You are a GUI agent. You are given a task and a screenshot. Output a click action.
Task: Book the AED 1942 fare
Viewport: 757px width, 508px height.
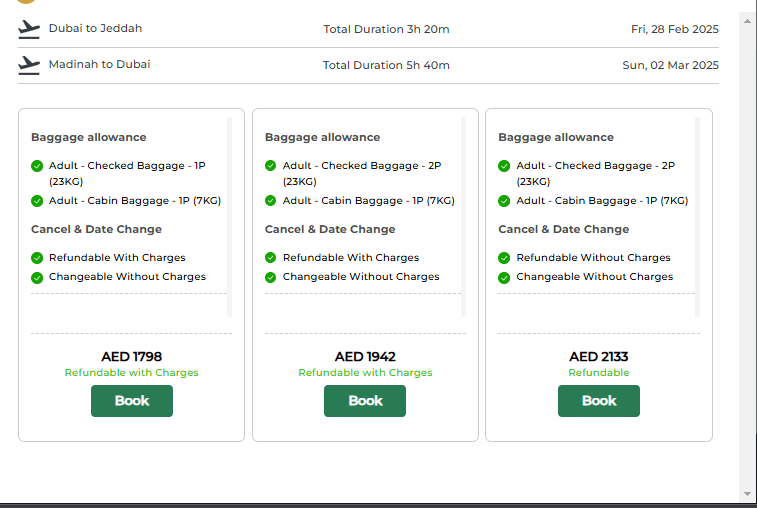365,401
